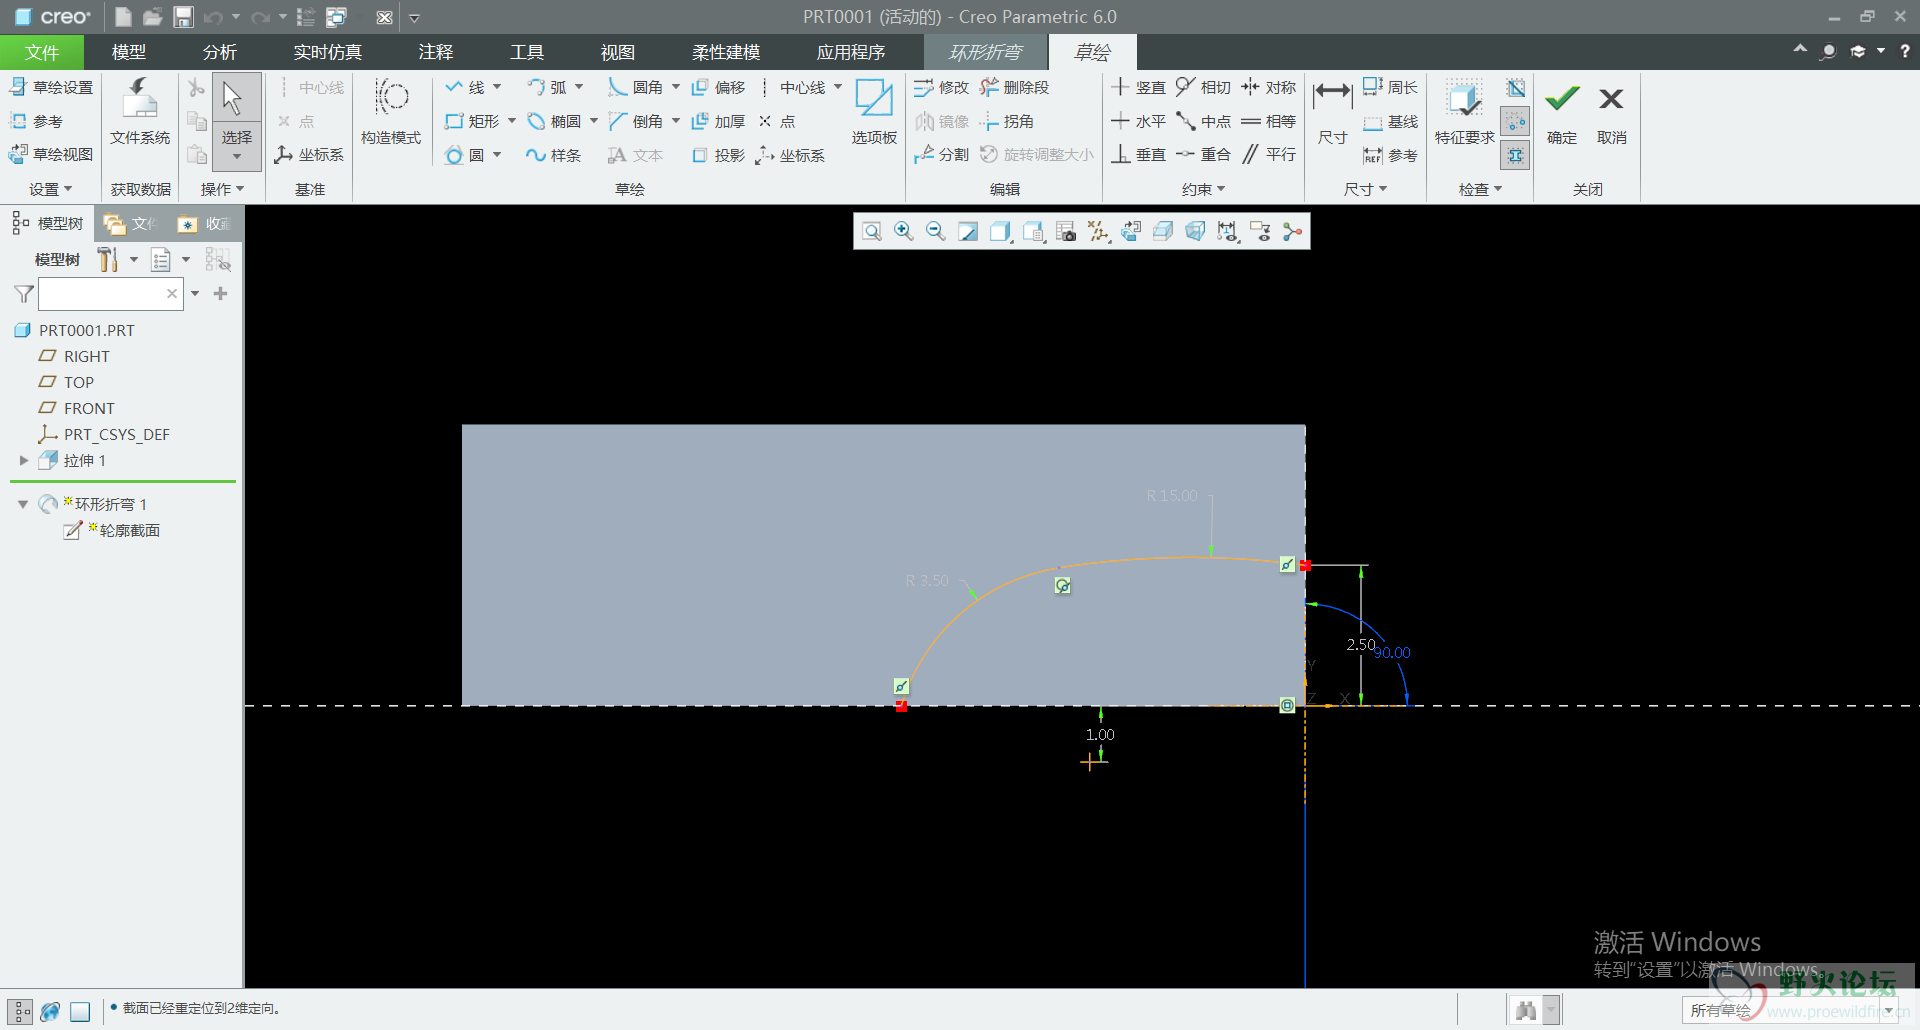Click the 特征要求 feature requirements icon
This screenshot has width=1920, height=1030.
[1464, 113]
